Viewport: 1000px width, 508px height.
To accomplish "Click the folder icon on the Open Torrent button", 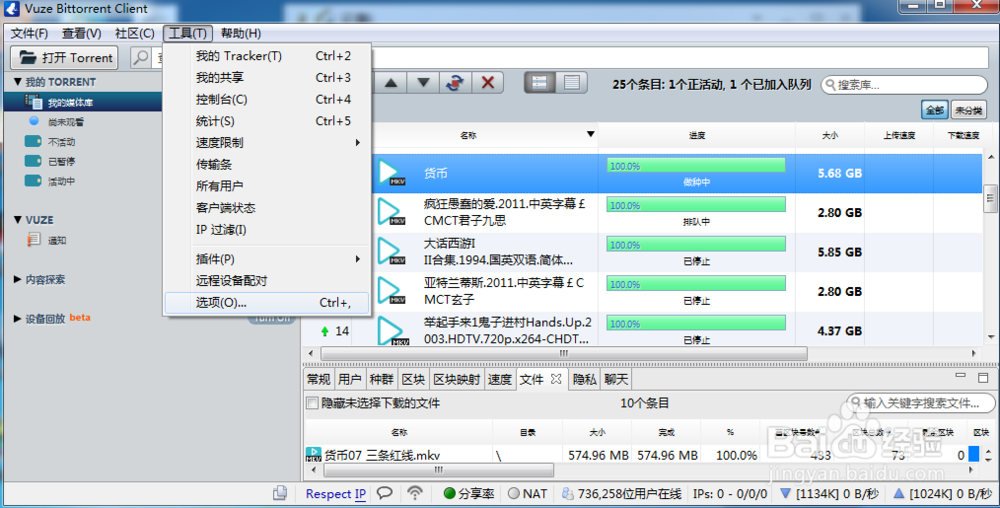I will [x=27, y=57].
